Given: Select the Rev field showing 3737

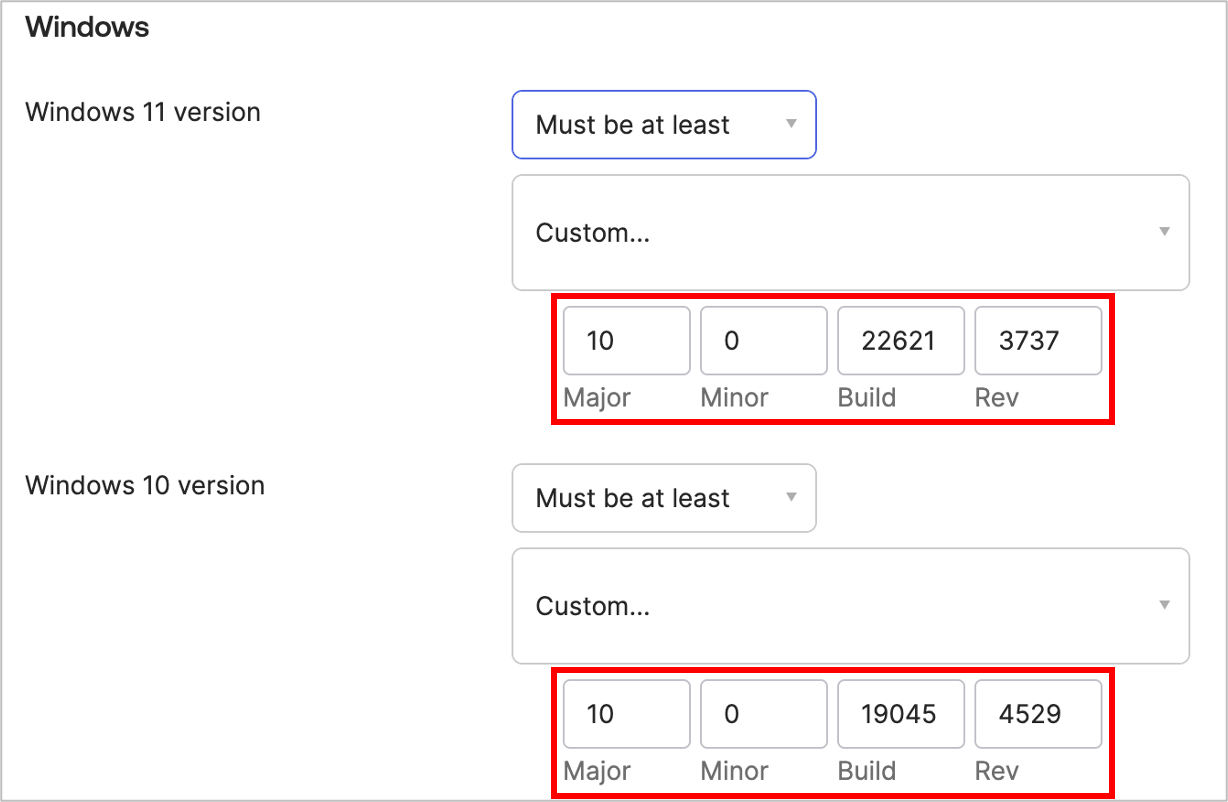Looking at the screenshot, I should coord(1037,341).
